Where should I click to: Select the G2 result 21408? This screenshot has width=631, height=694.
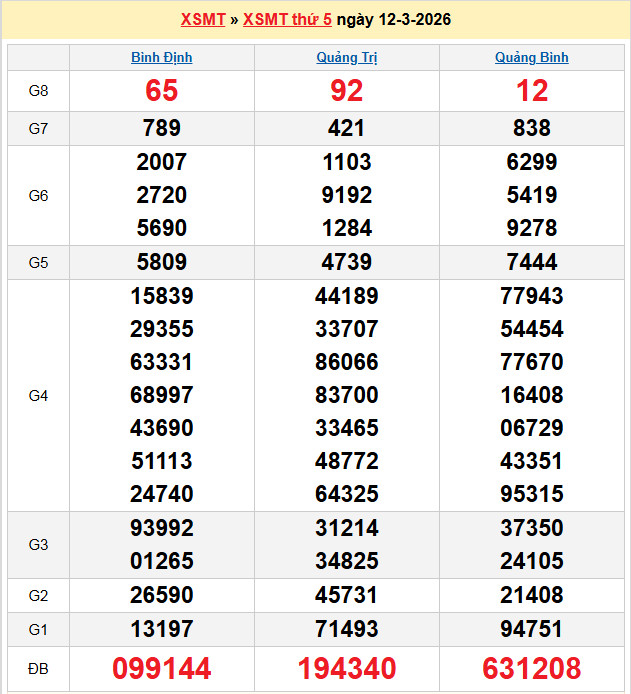[532, 595]
